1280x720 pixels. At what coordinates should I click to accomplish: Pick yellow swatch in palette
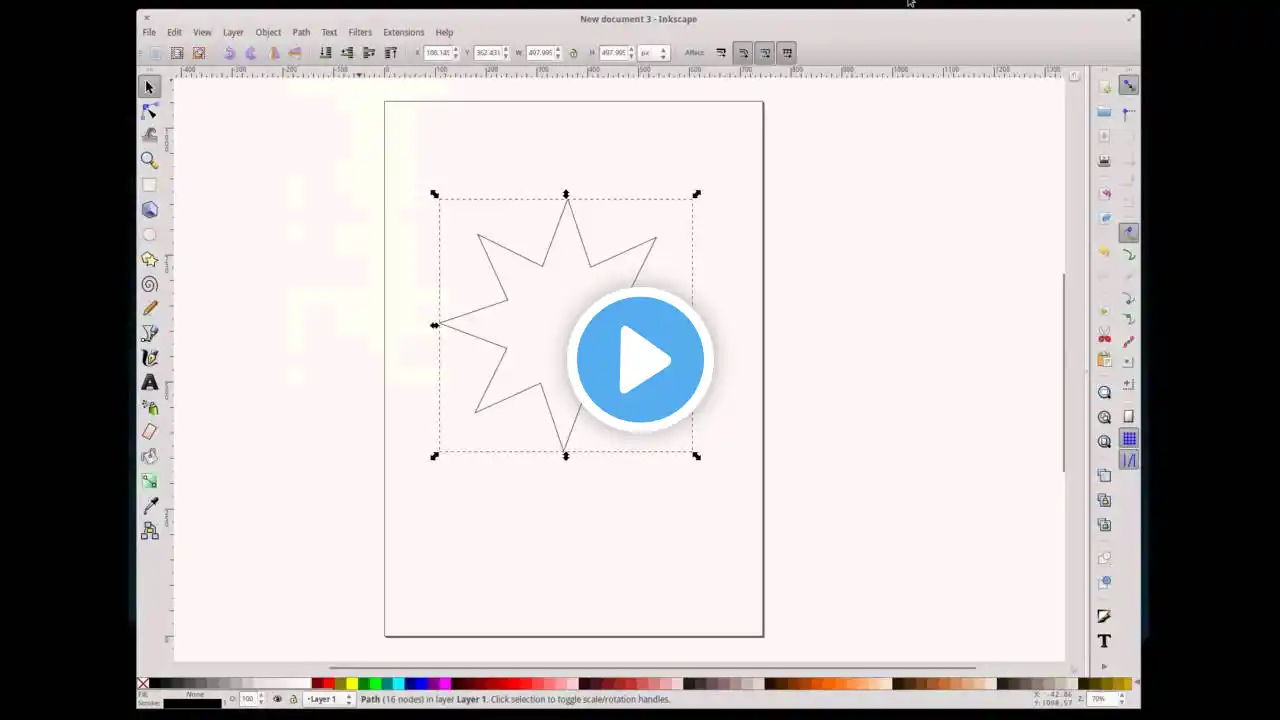tap(351, 684)
